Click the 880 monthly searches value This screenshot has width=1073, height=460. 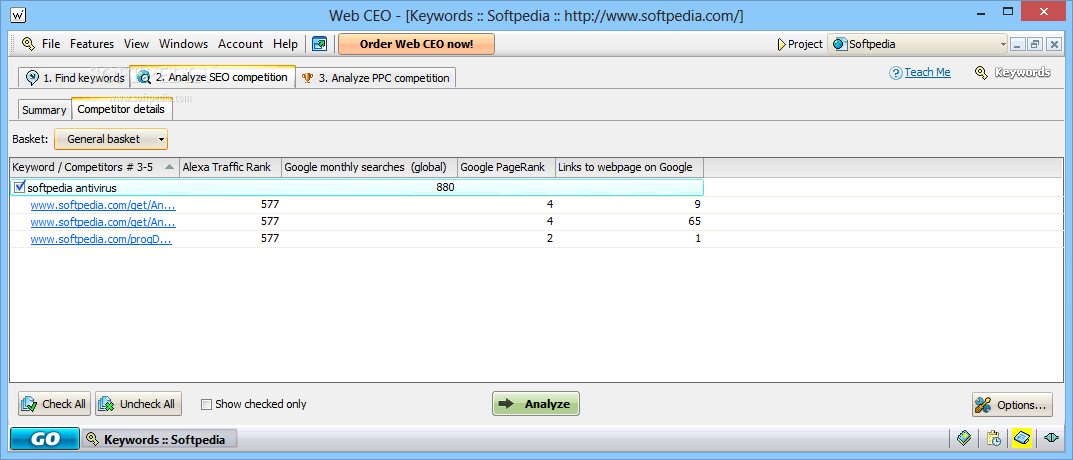click(445, 188)
